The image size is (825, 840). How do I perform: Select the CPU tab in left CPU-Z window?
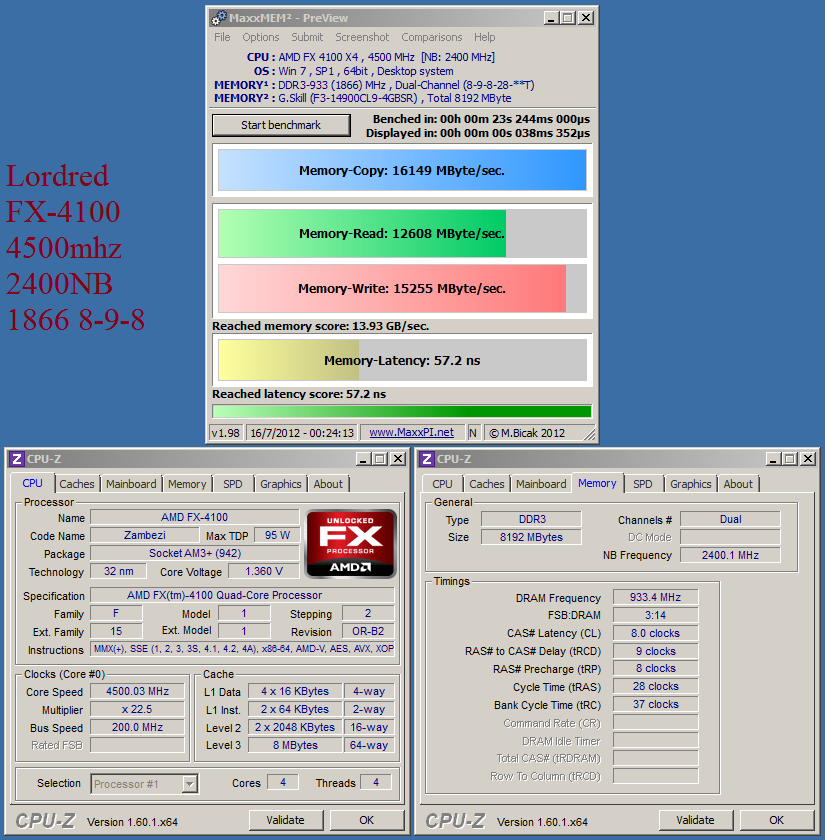coord(32,483)
